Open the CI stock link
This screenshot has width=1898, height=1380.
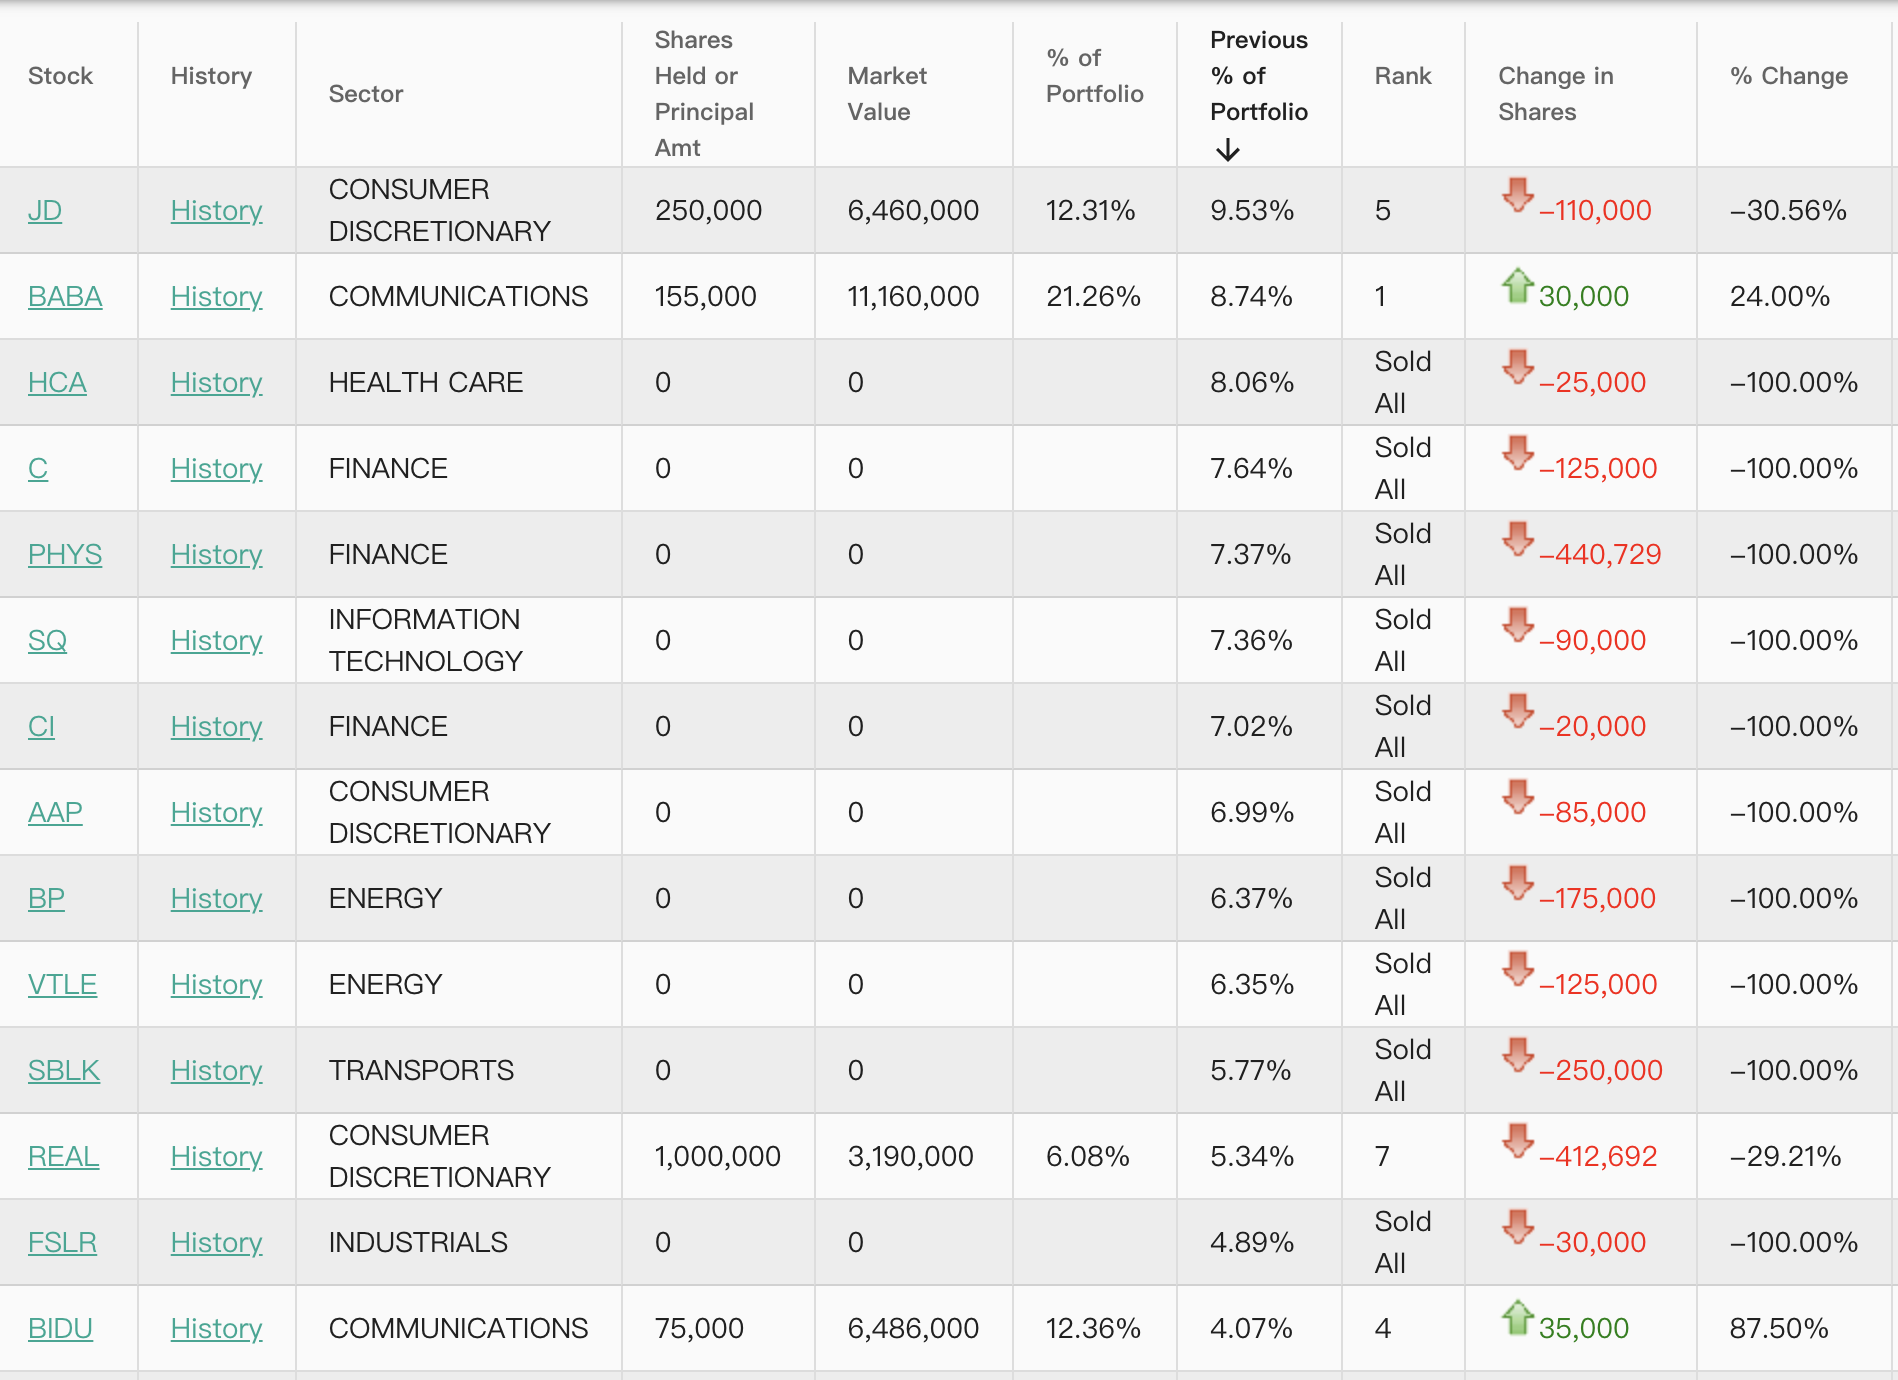coord(41,726)
